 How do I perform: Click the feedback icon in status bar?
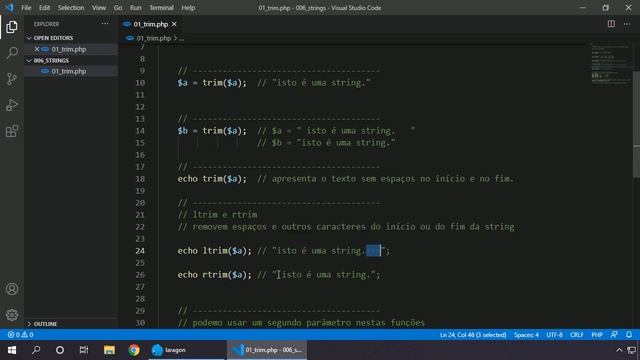pos(614,335)
